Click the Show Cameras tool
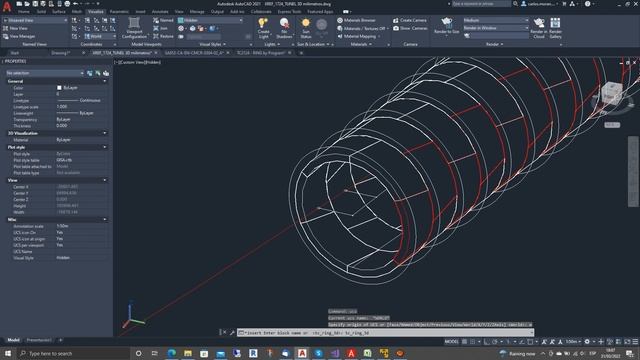Screen dimensions: 640x360 pyautogui.click(x=410, y=28)
